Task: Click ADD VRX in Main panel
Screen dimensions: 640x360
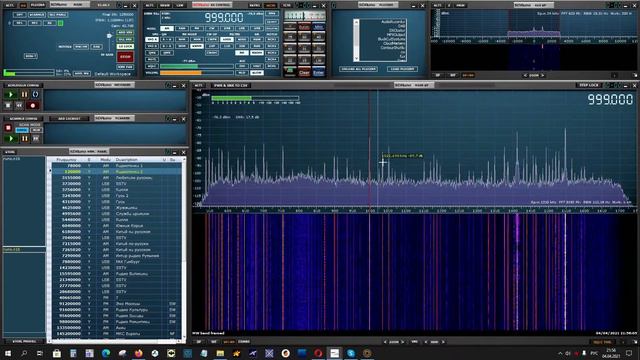Action: pyautogui.click(x=125, y=33)
